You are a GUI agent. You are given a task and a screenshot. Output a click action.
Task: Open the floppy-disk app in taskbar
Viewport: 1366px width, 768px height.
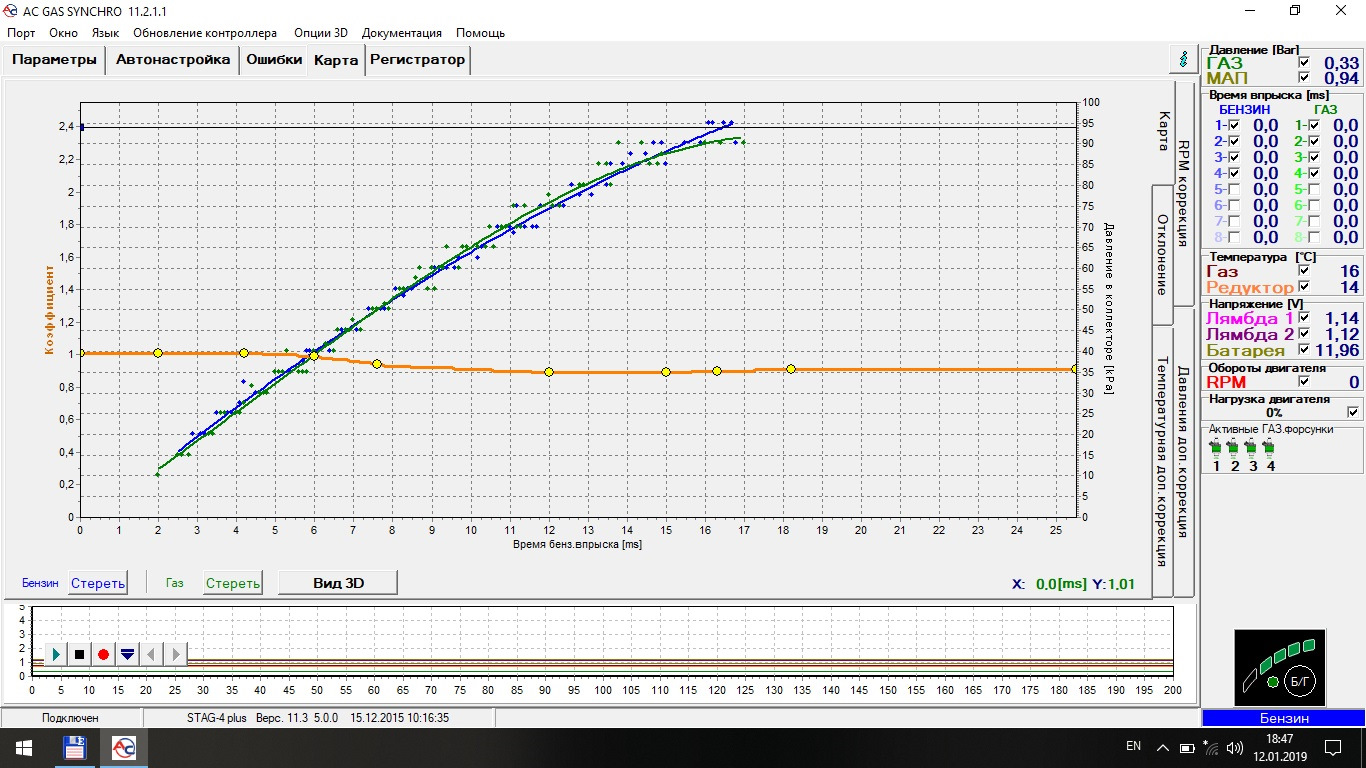(75, 748)
